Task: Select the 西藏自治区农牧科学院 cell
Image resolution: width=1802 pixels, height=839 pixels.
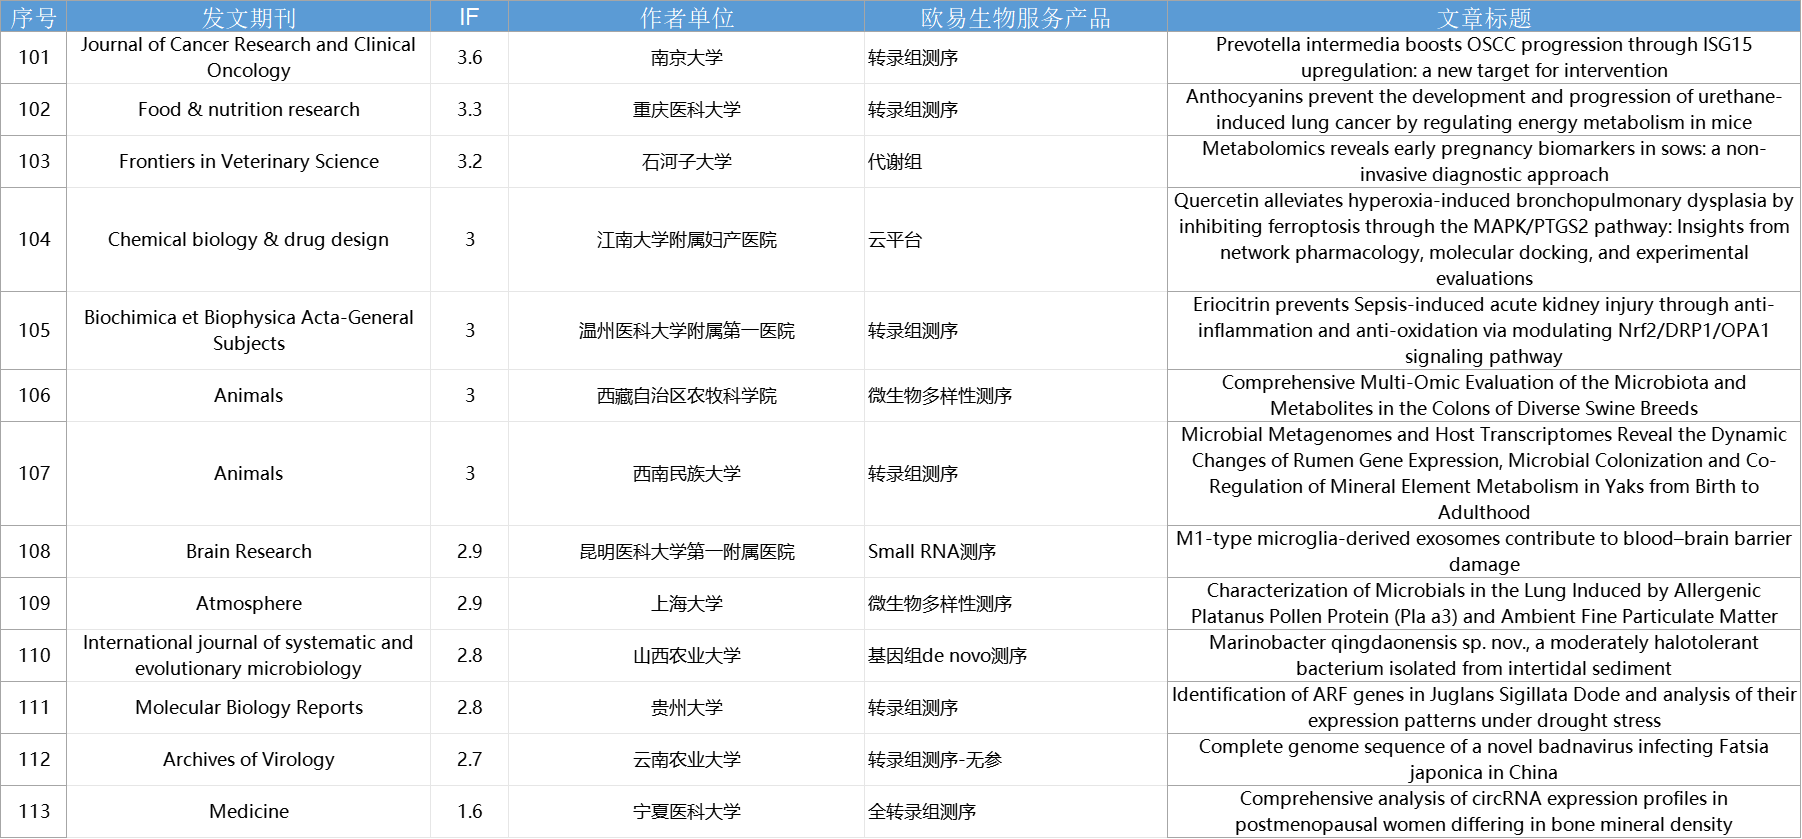Action: pos(687,396)
